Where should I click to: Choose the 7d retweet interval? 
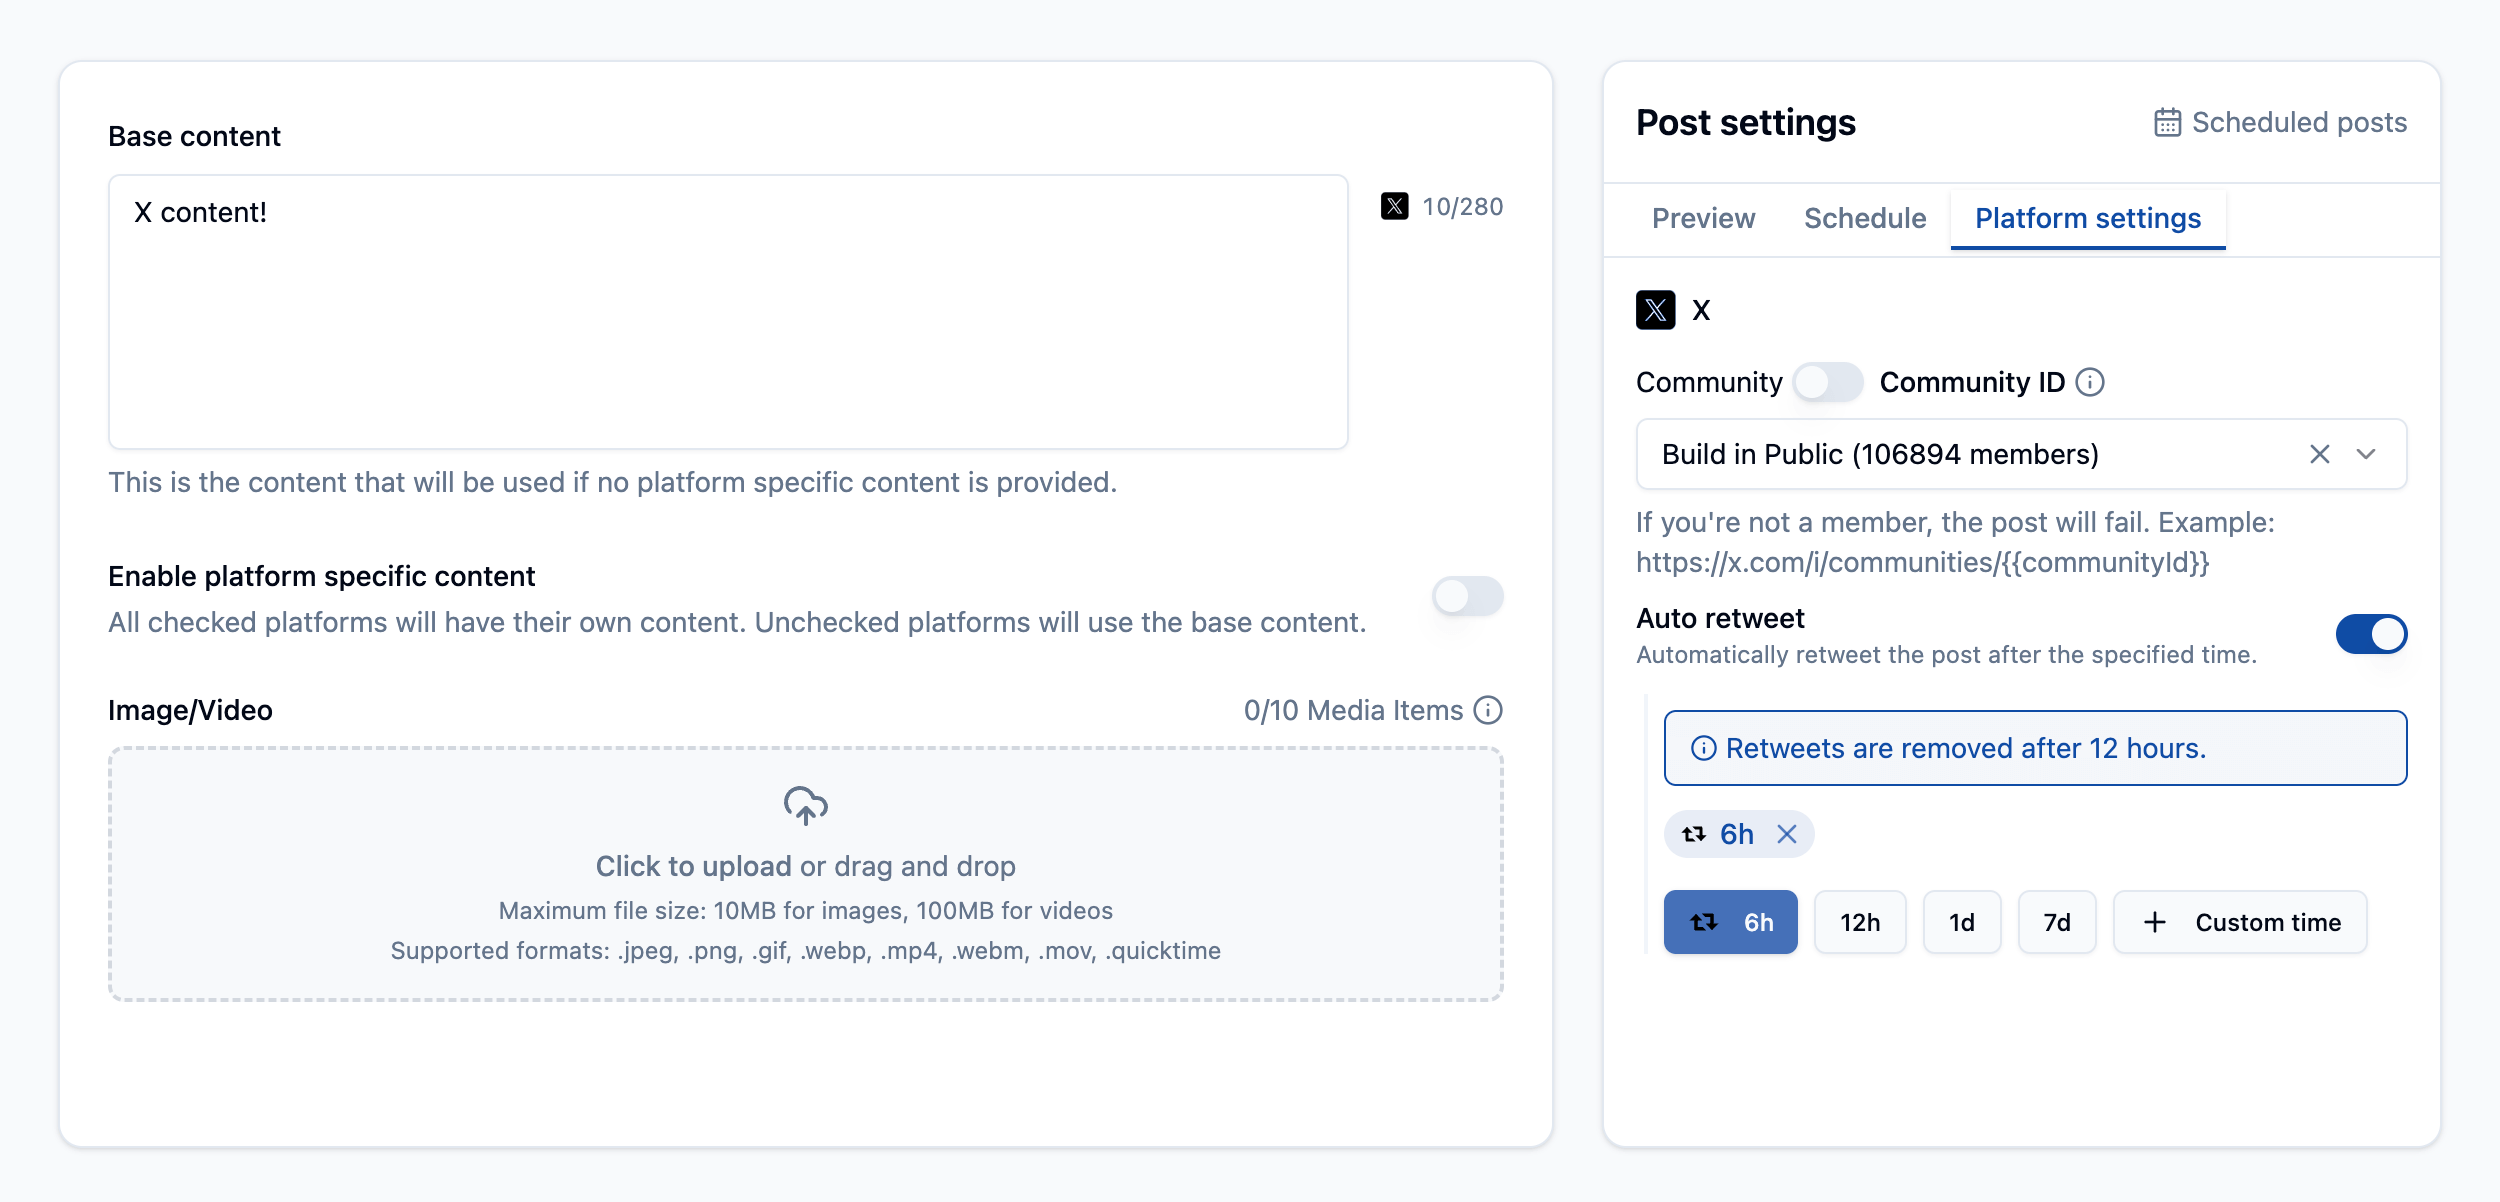(2057, 922)
